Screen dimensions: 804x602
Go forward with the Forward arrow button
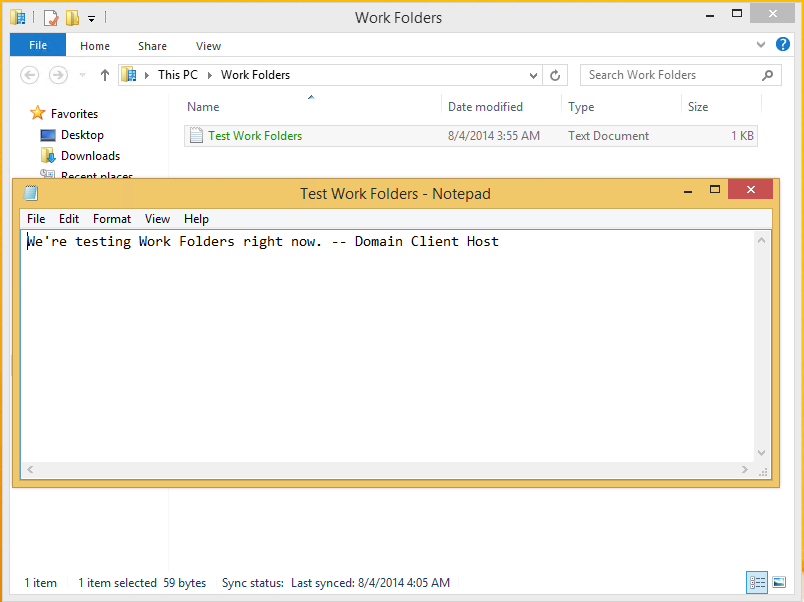58,75
